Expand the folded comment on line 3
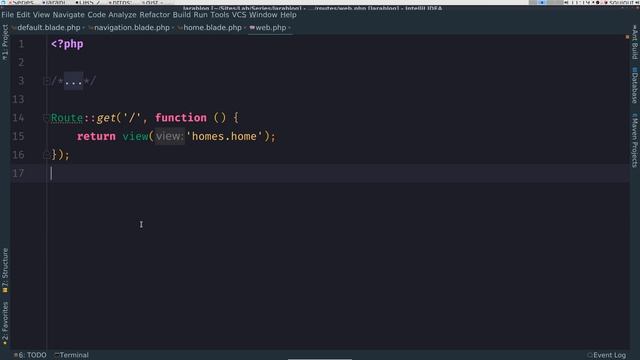 (x=46, y=81)
